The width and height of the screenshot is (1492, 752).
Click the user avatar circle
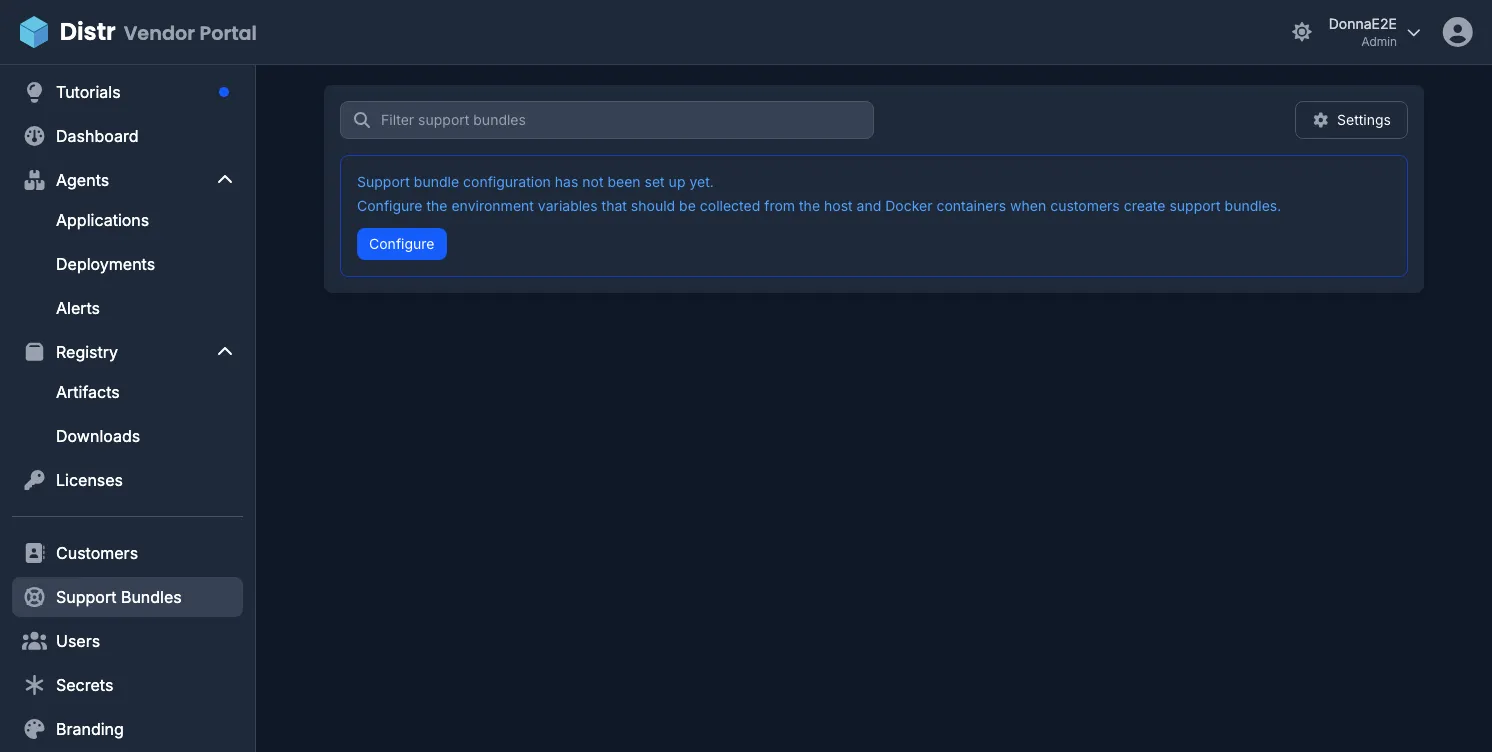1457,31
